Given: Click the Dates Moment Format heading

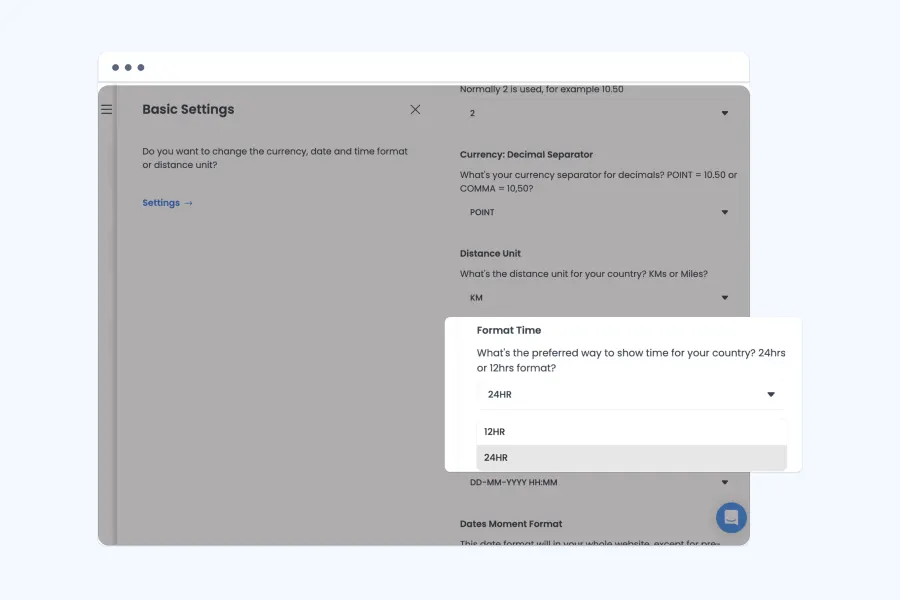Looking at the screenshot, I should point(511,524).
